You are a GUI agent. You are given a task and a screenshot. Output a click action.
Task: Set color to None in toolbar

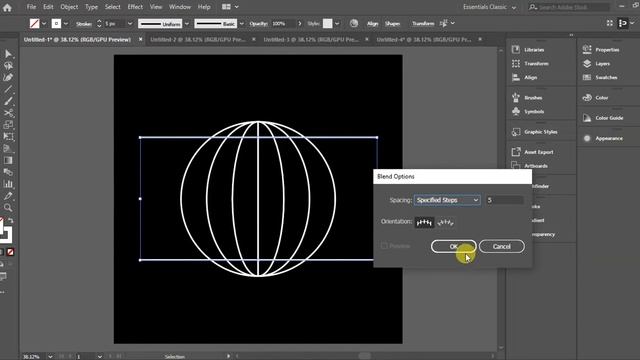(11, 252)
